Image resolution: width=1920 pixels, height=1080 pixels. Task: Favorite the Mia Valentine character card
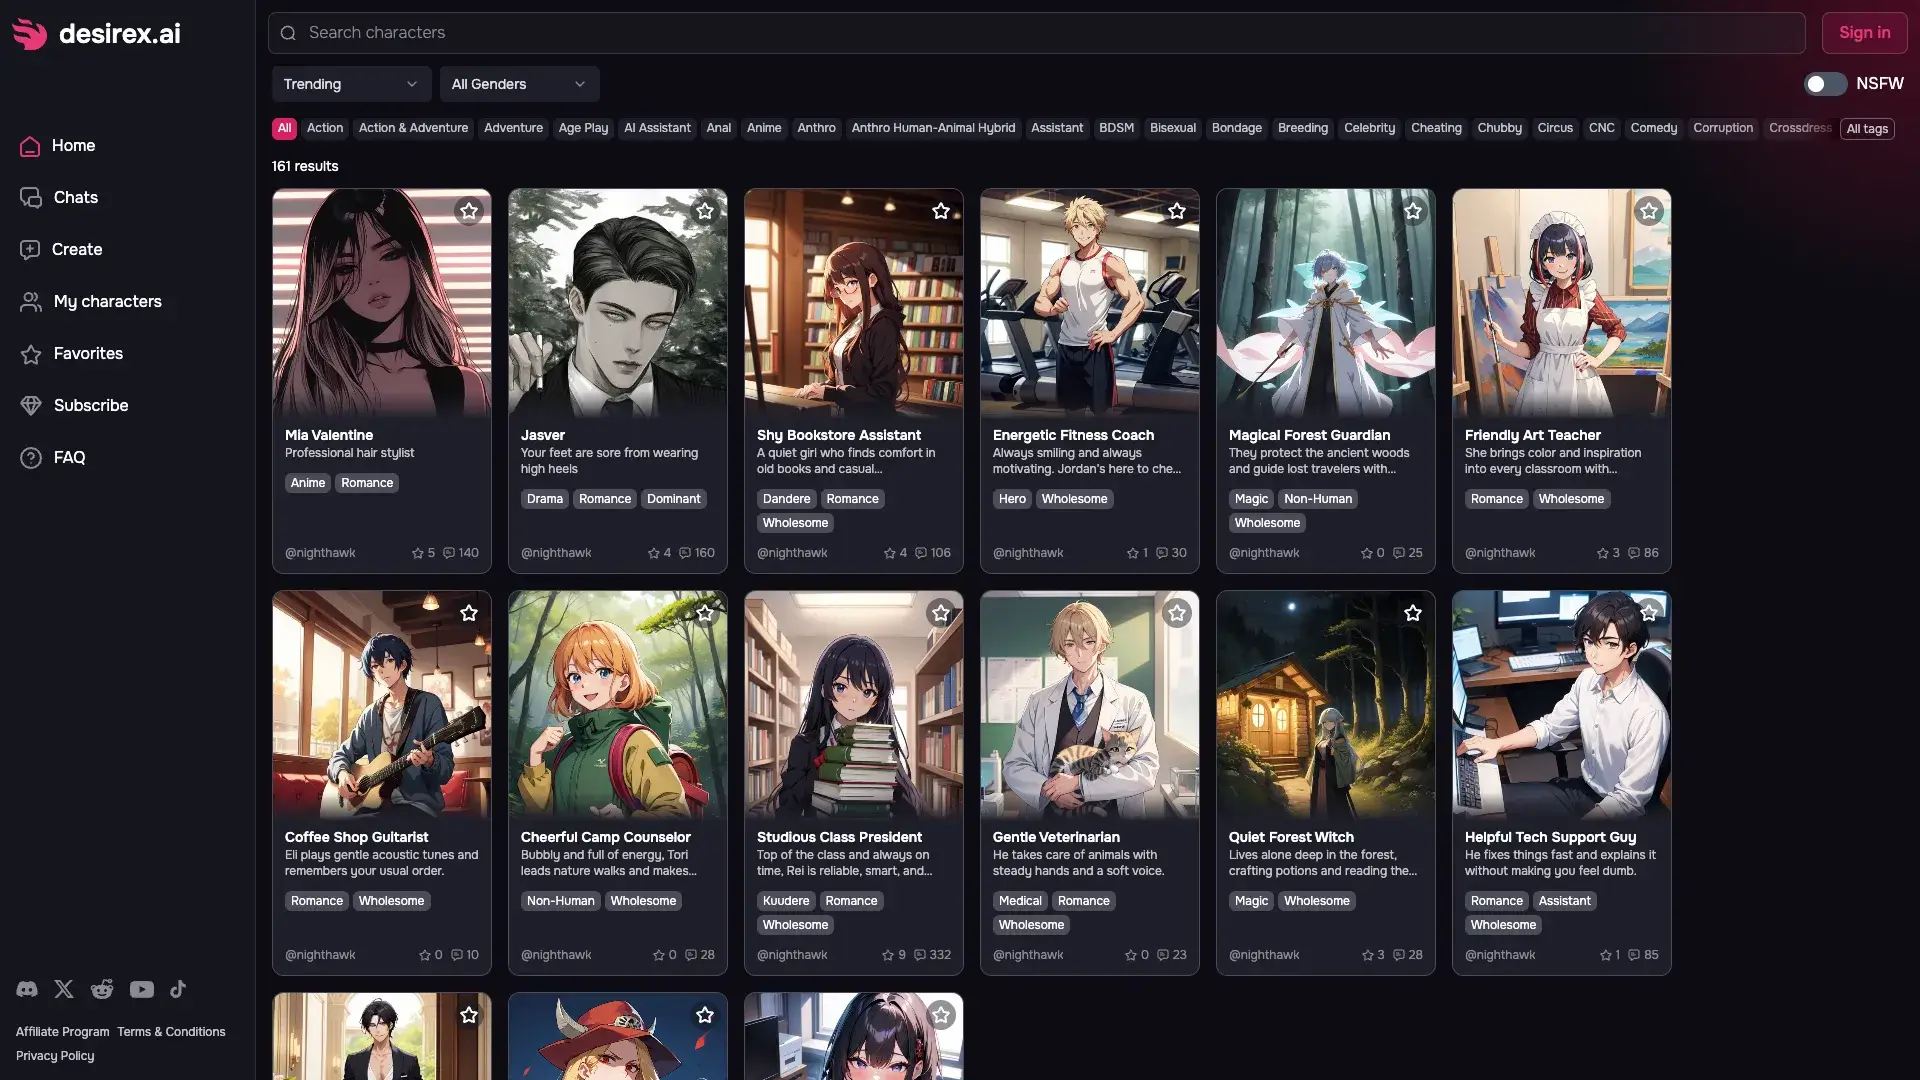coord(469,211)
